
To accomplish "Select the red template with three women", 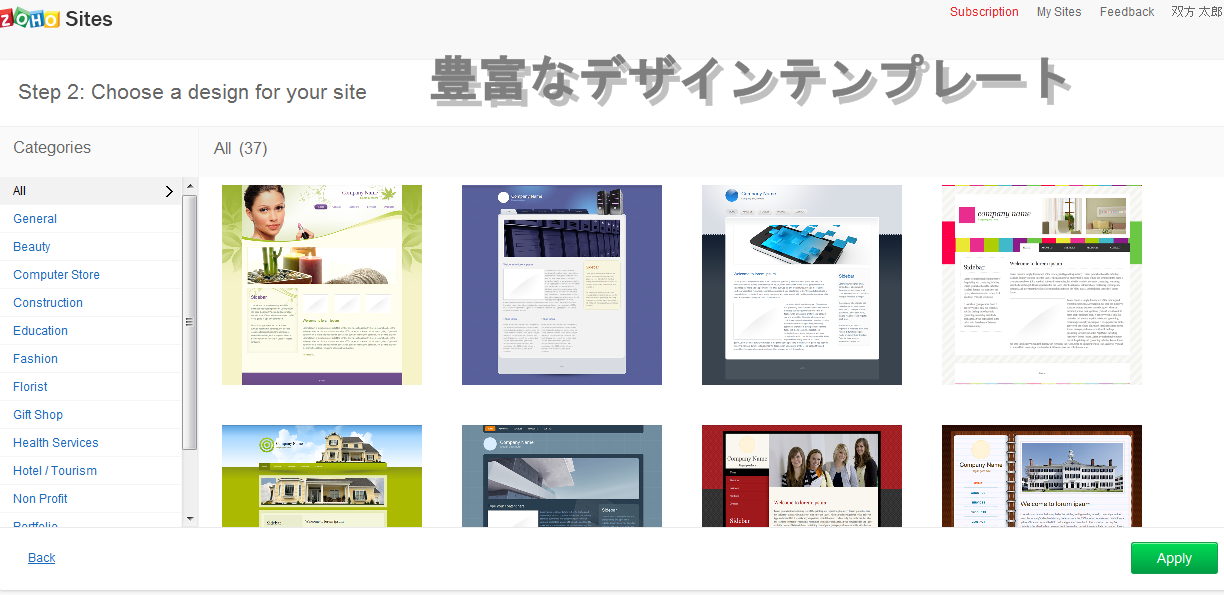I will tap(802, 476).
